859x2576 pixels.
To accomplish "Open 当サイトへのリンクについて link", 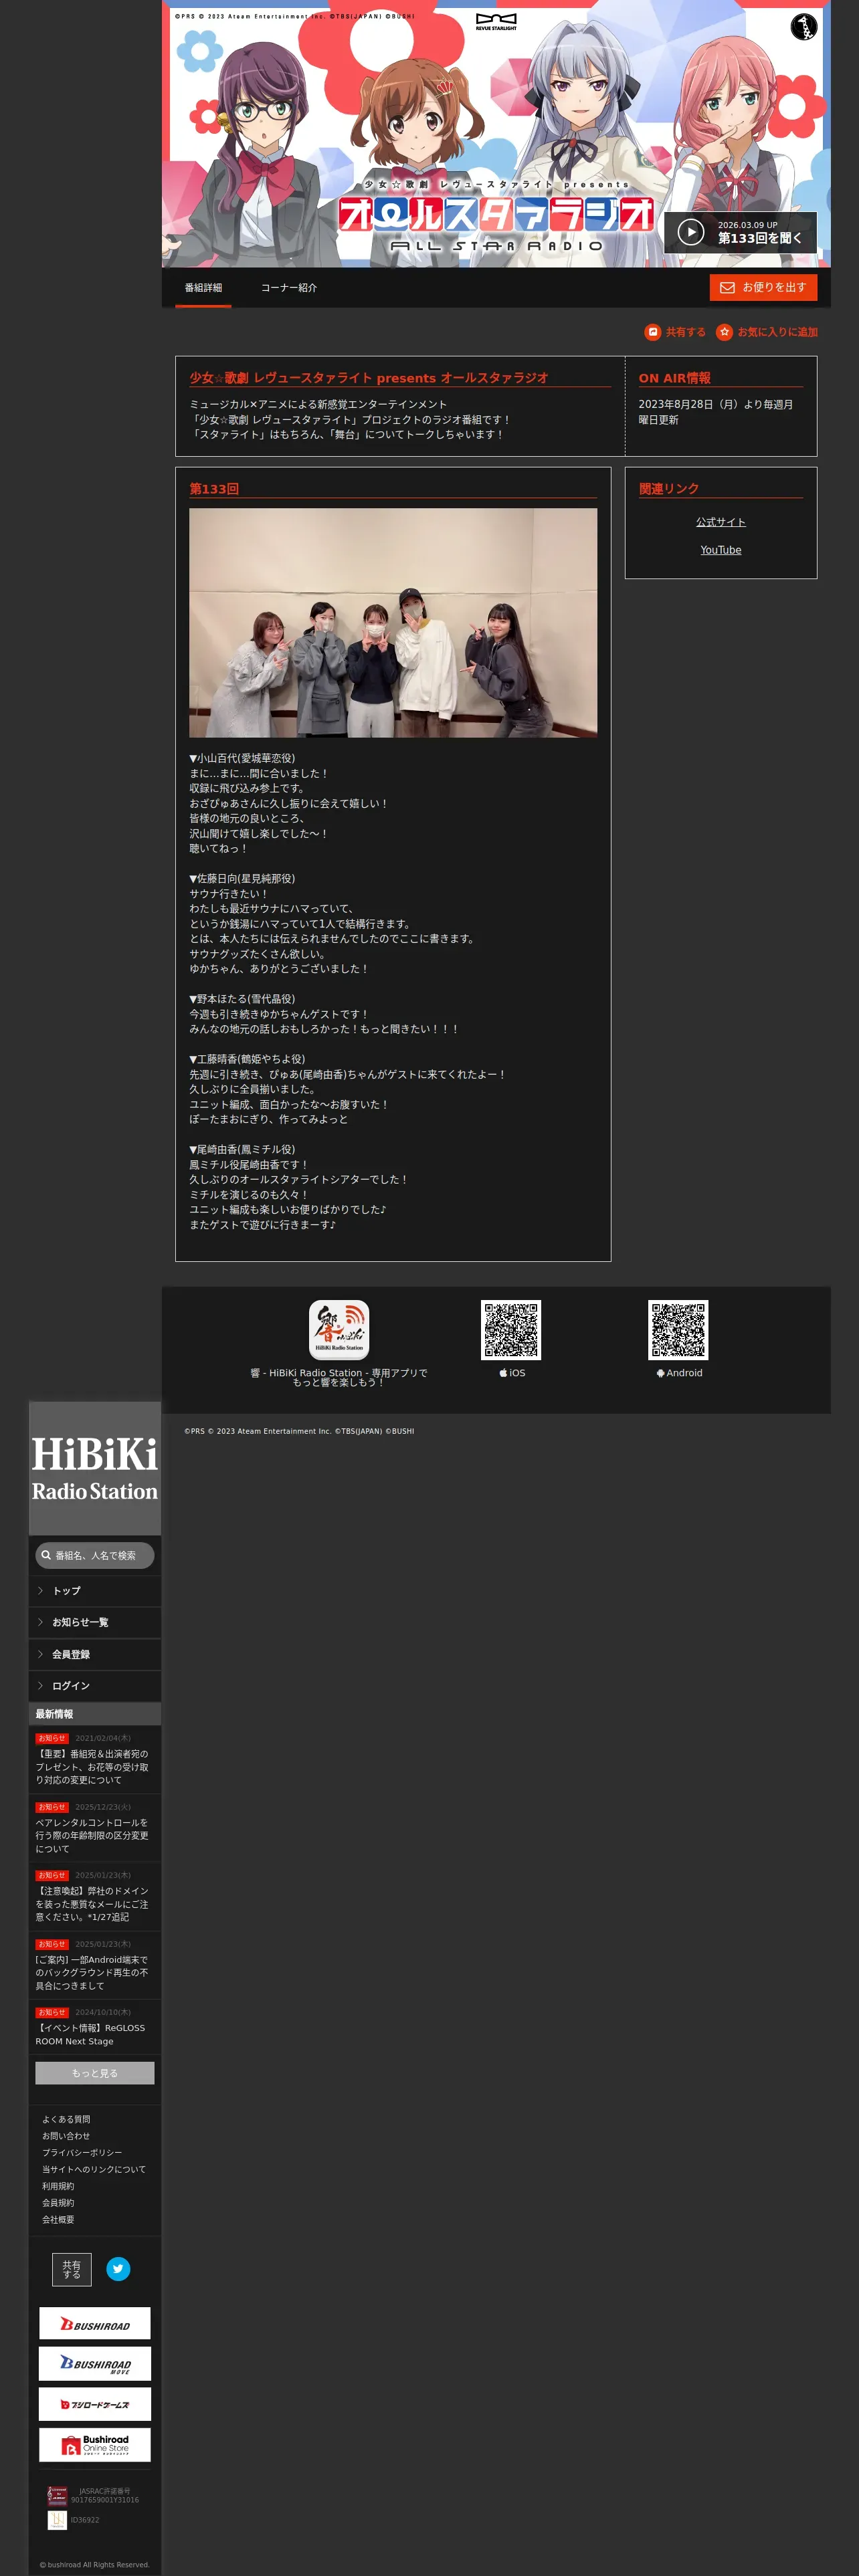I will (x=94, y=2169).
